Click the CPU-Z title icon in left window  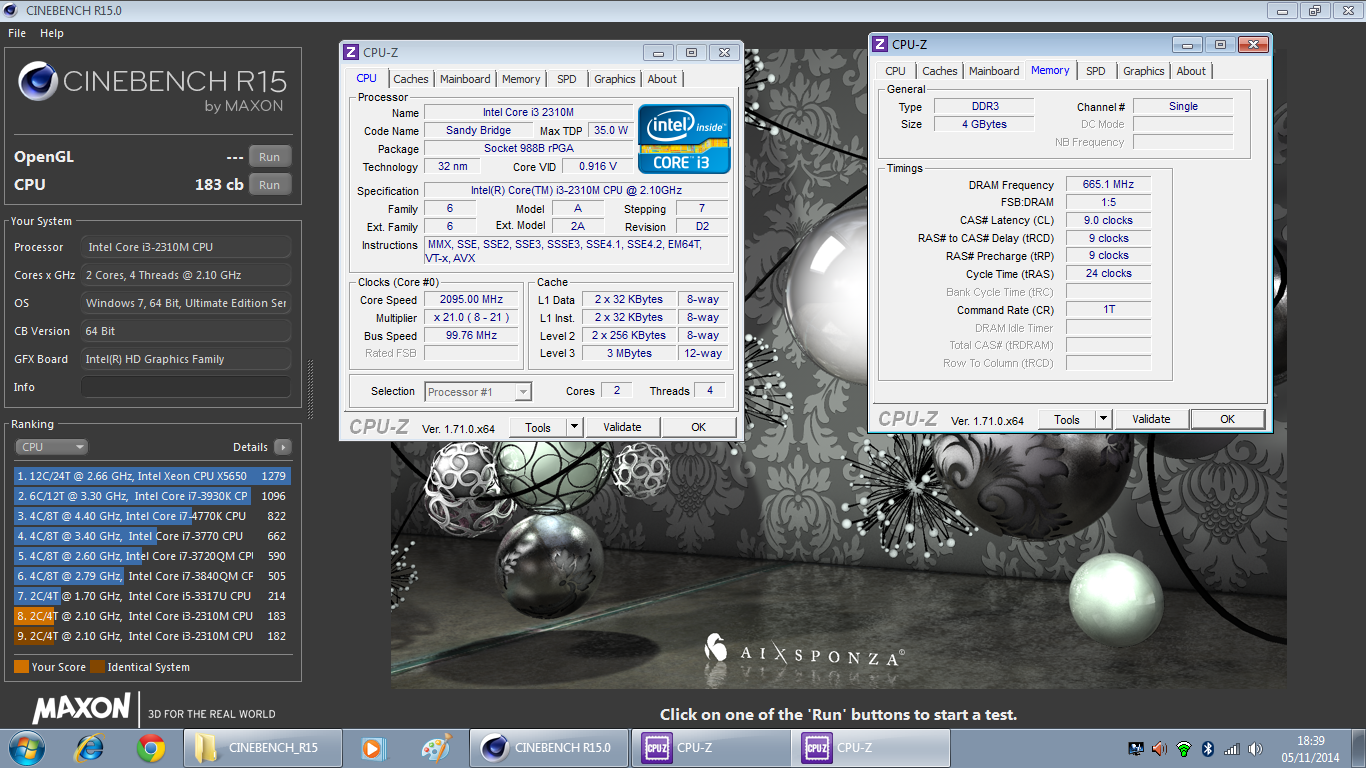pyautogui.click(x=351, y=52)
